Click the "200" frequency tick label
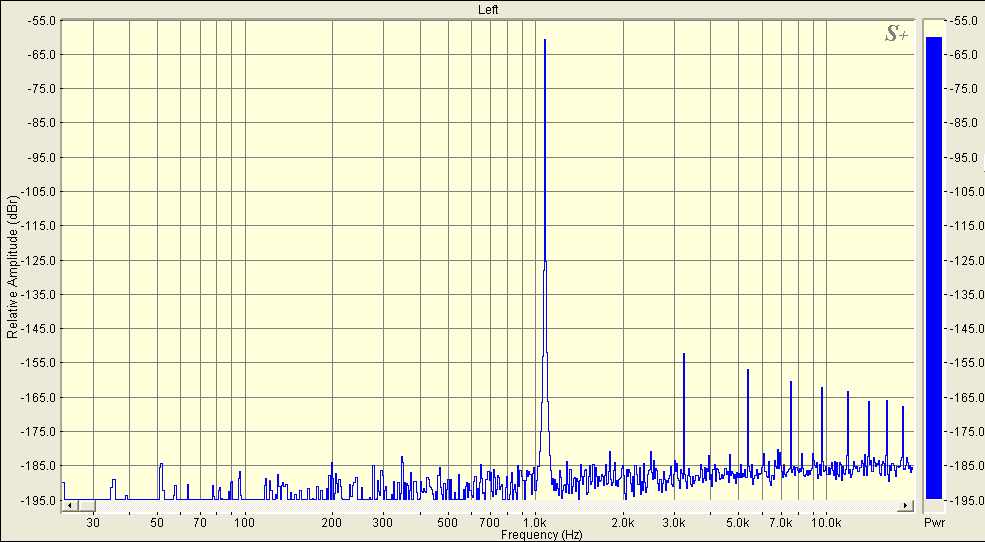Image resolution: width=985 pixels, height=542 pixels. pos(332,523)
